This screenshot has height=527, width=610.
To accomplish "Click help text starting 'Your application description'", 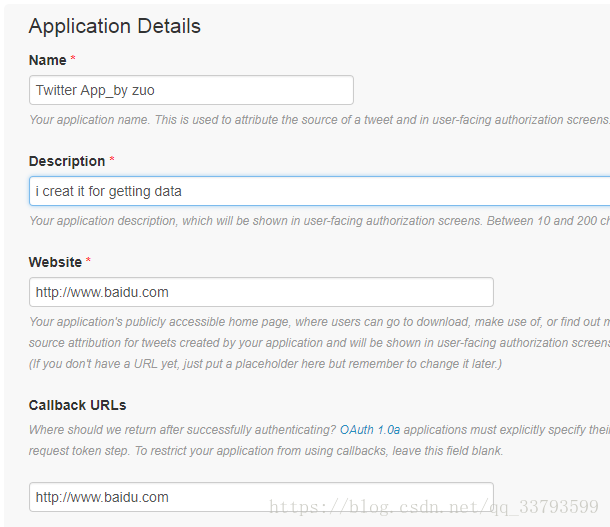I will point(319,221).
